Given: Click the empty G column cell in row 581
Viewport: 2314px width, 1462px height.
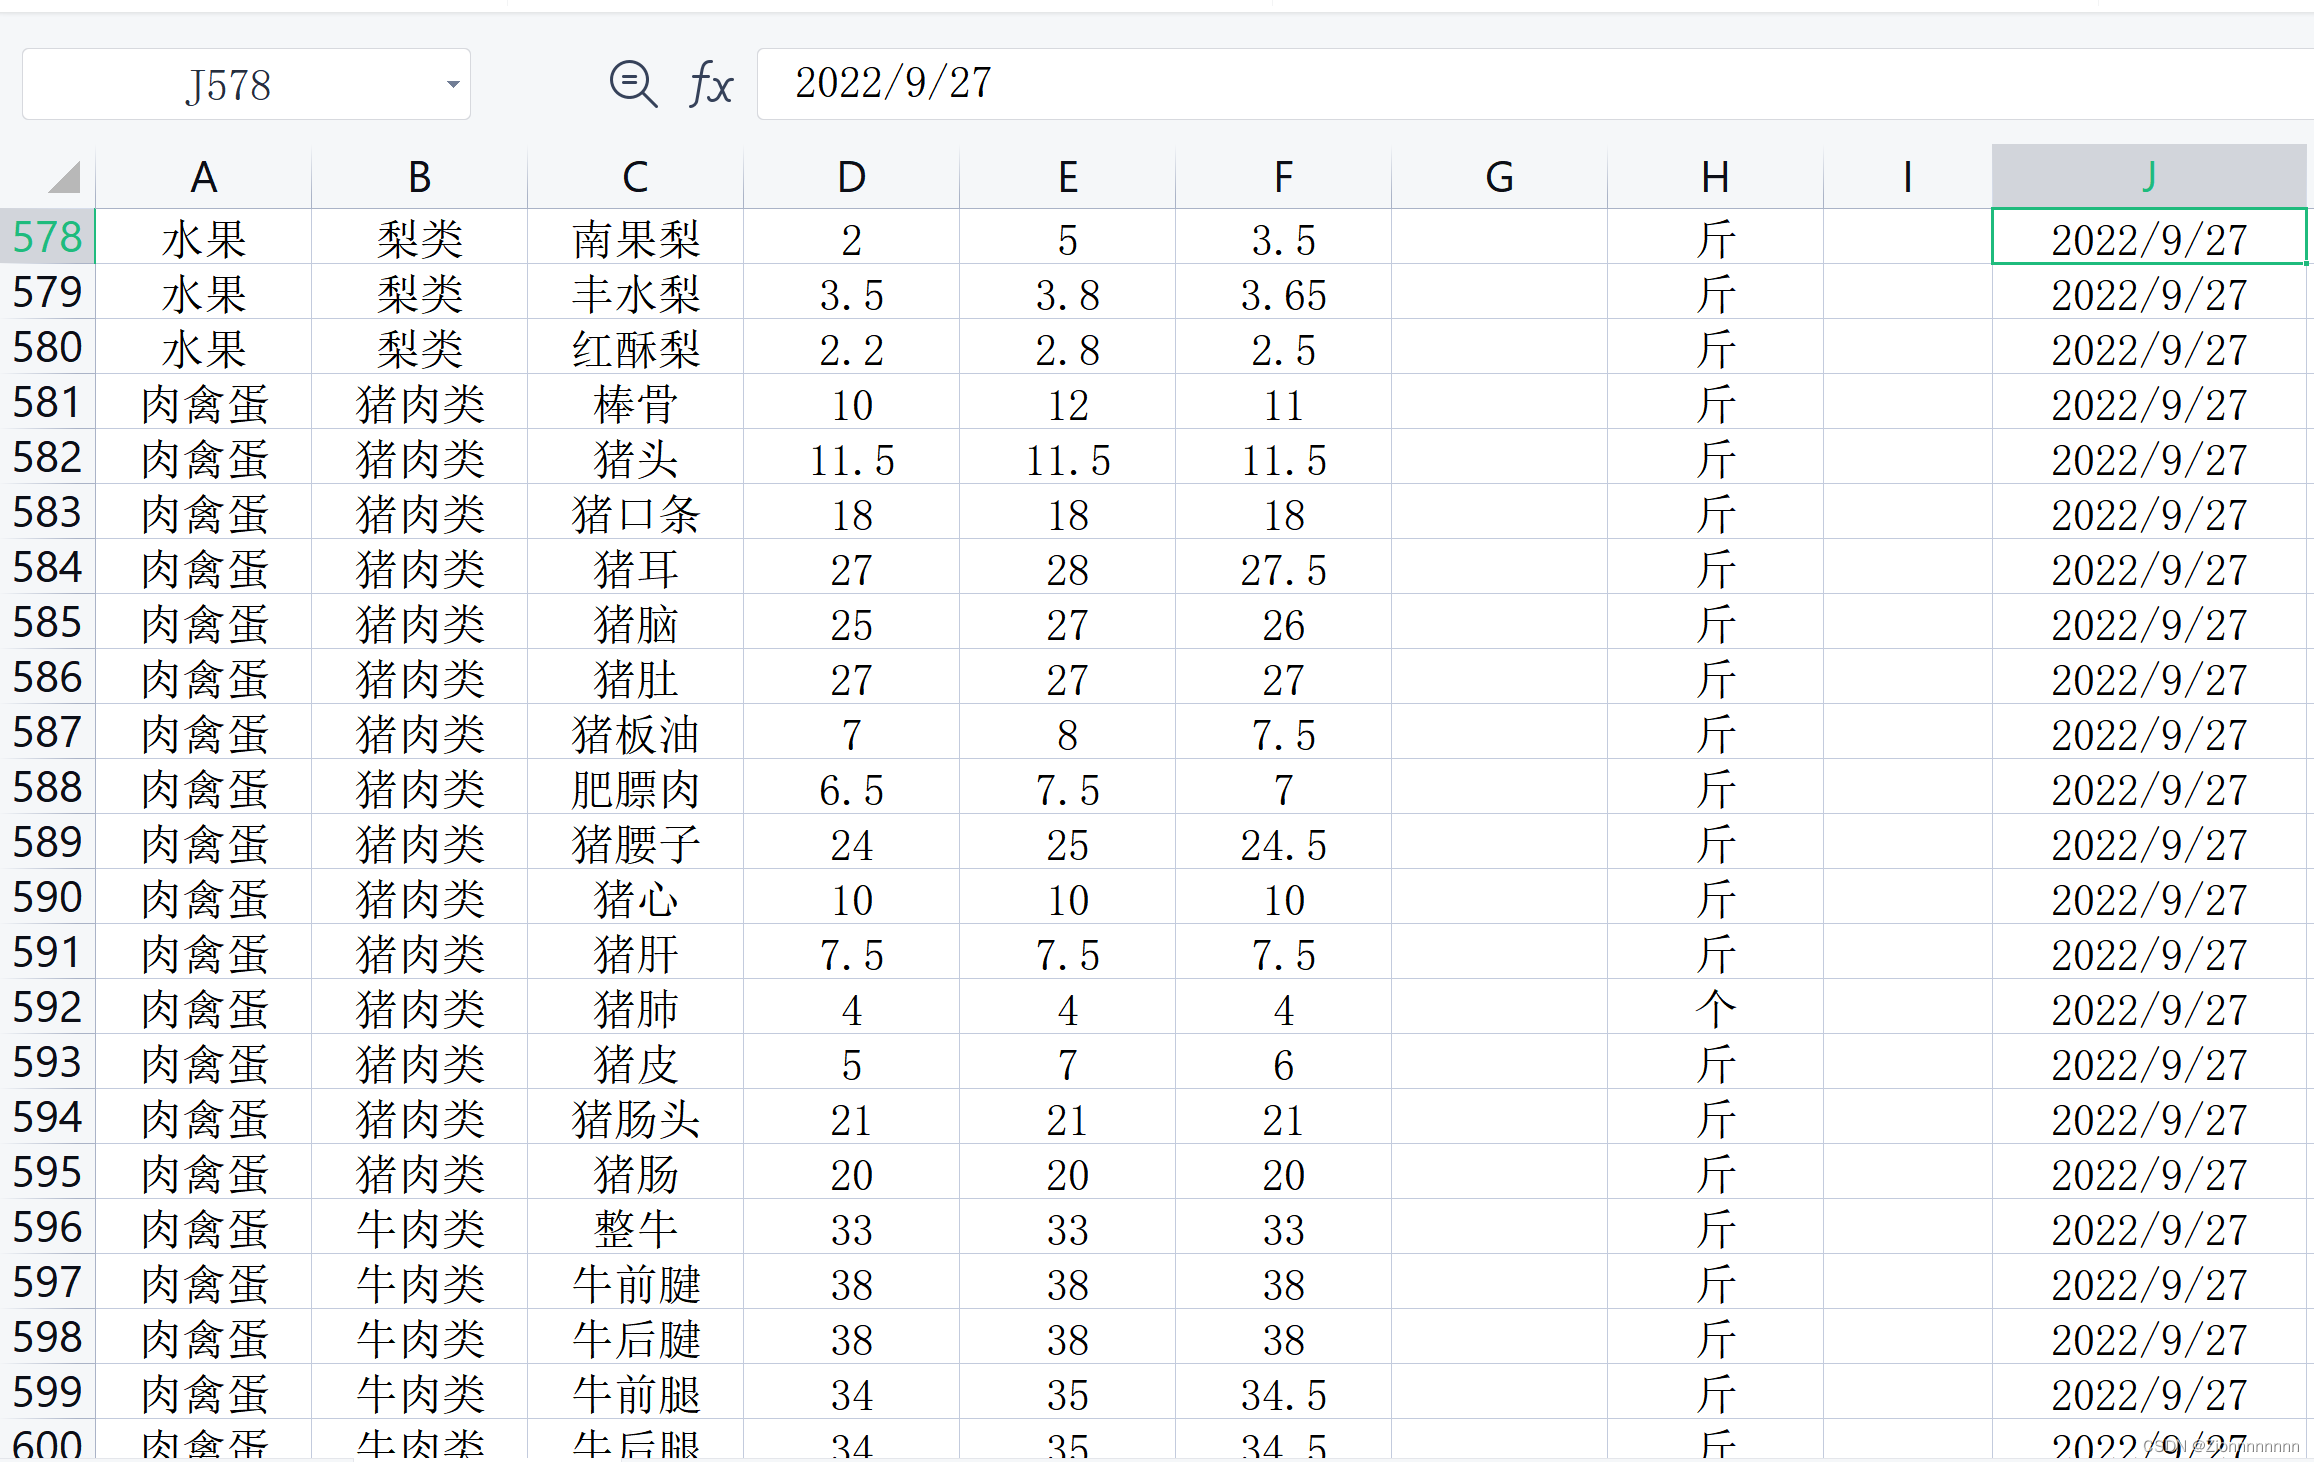Looking at the screenshot, I should [x=1498, y=402].
